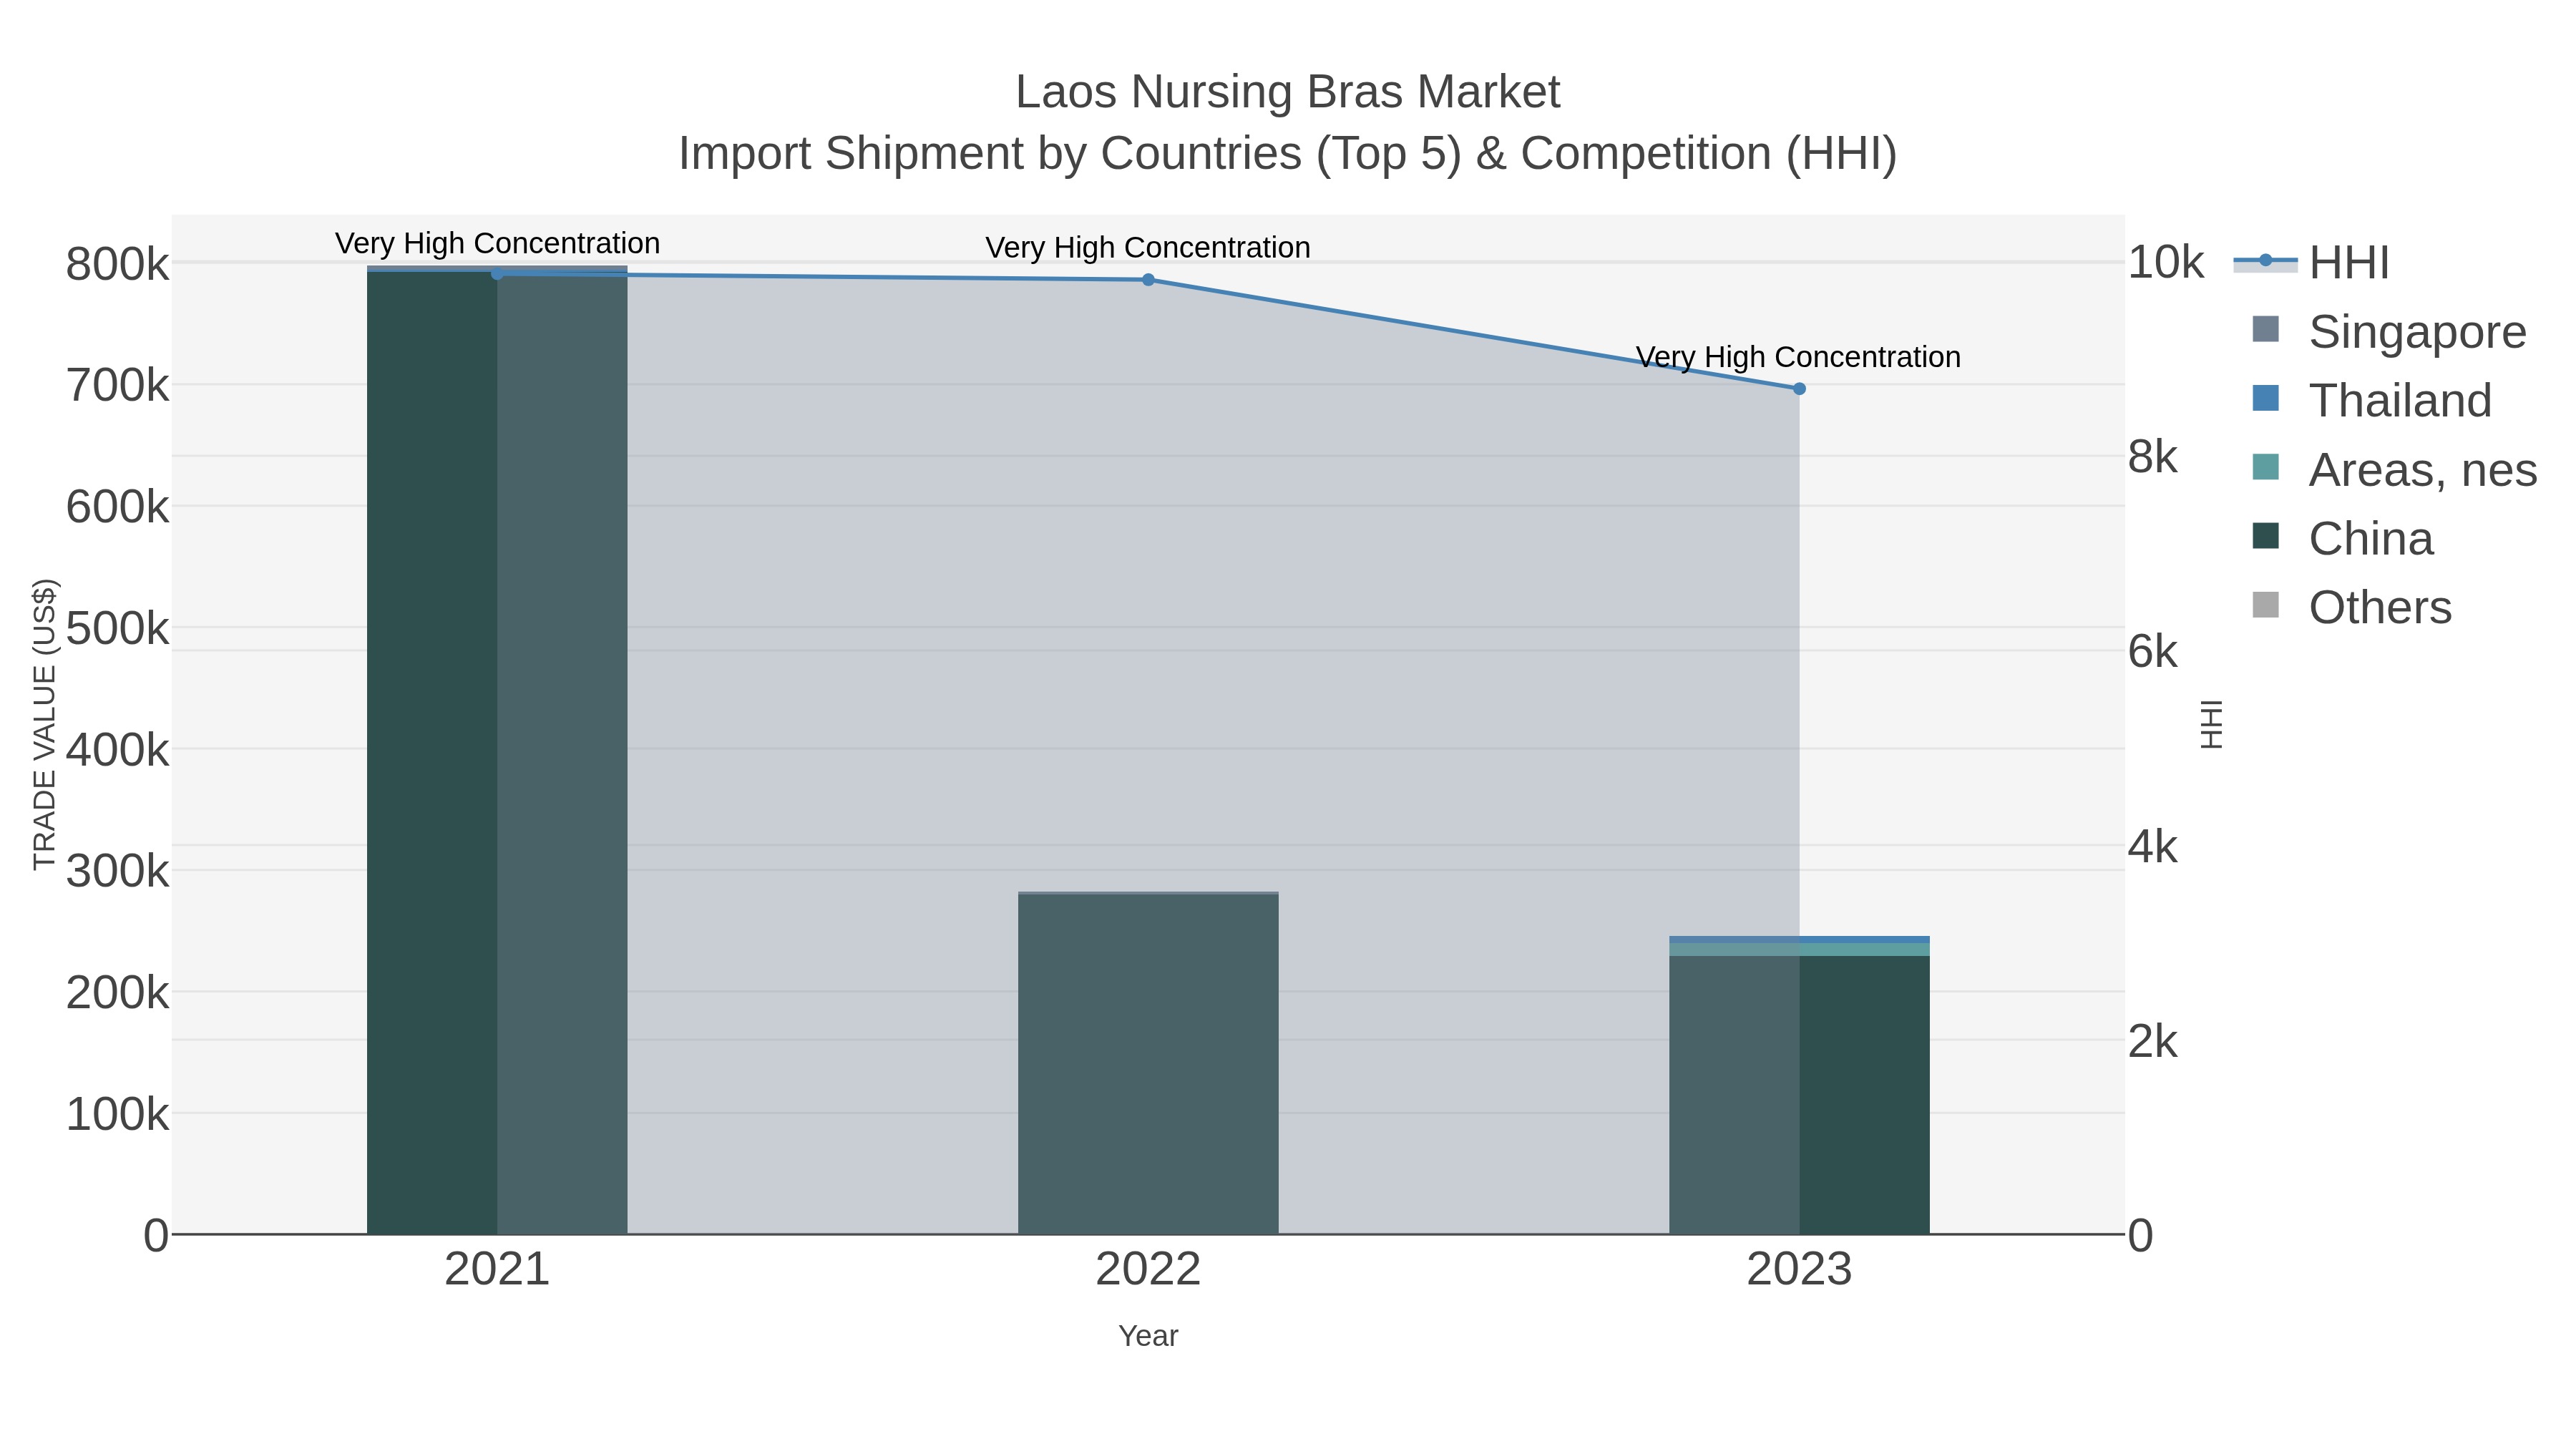The width and height of the screenshot is (2576, 1449).
Task: Click the Thailand blue legend swatch
Action: coord(2265,398)
